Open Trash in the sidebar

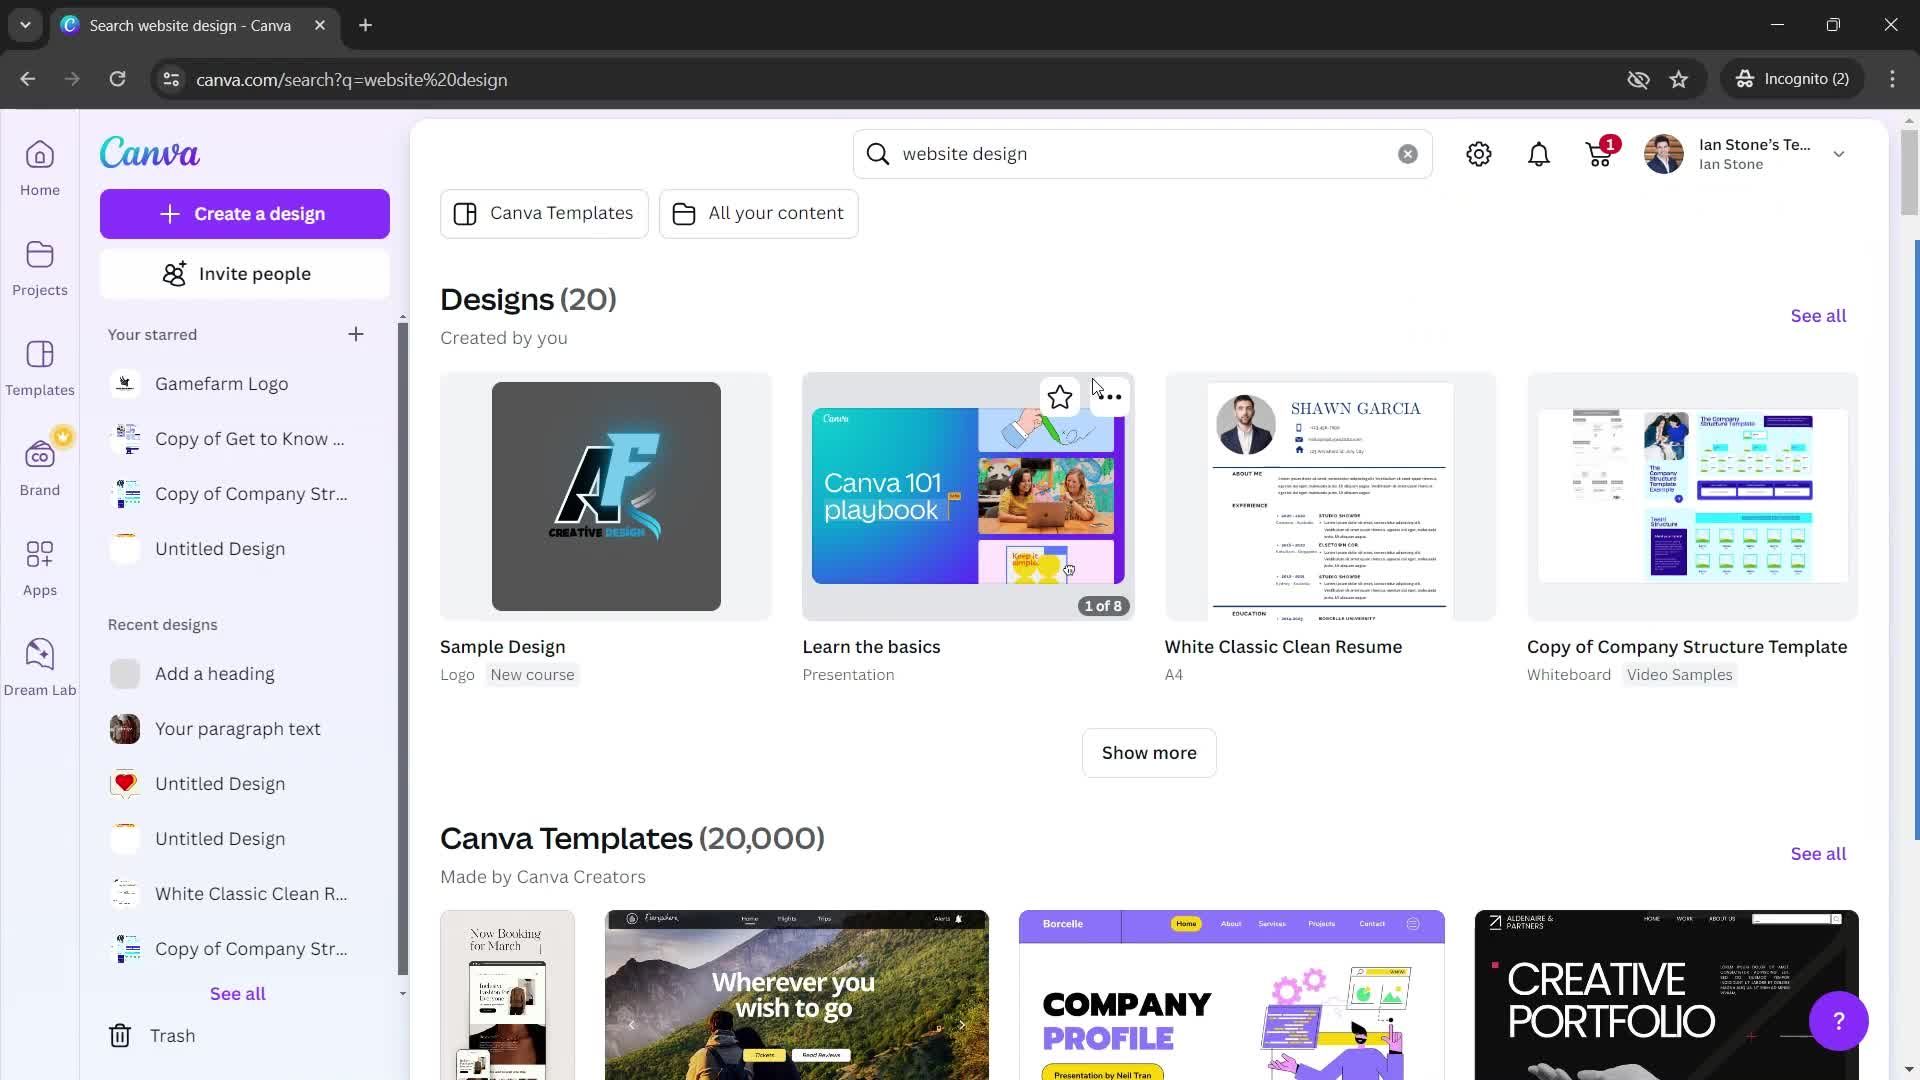click(152, 1036)
